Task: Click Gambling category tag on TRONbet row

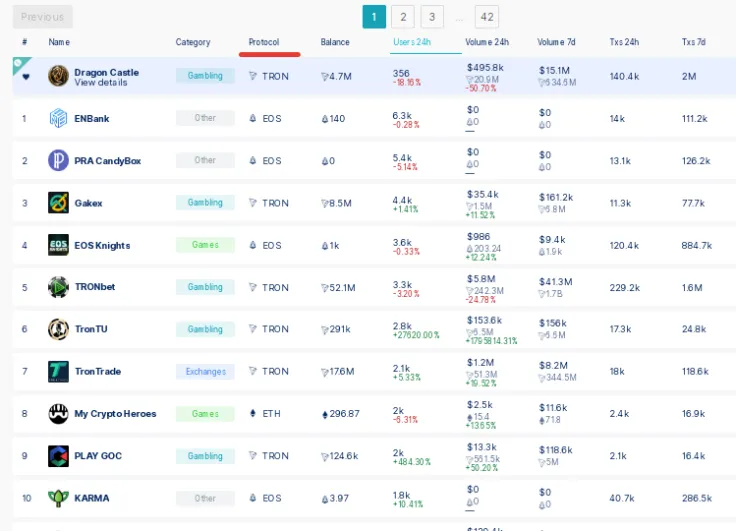Action: click(205, 287)
